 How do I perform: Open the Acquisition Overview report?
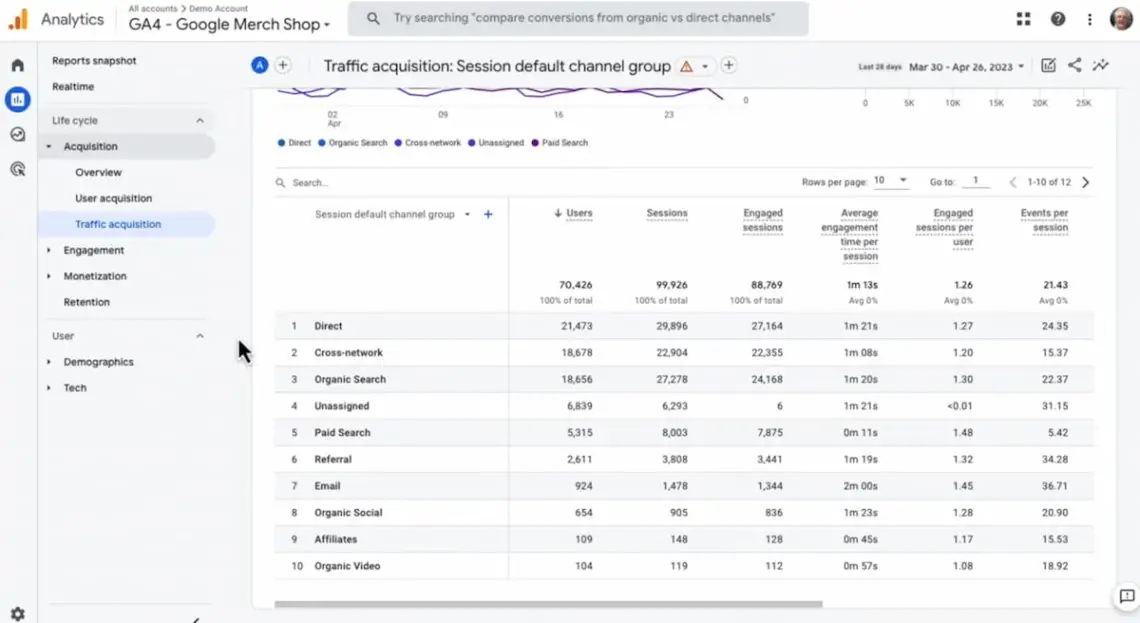point(98,172)
